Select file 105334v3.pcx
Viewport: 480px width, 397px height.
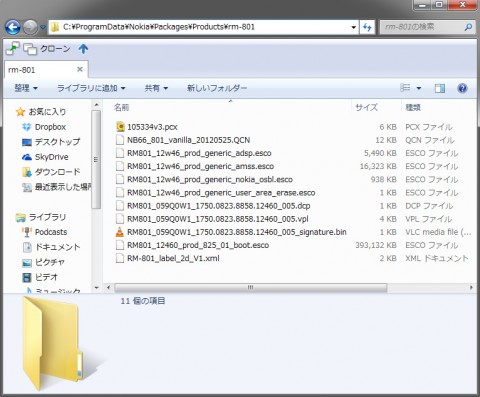pyautogui.click(x=152, y=127)
